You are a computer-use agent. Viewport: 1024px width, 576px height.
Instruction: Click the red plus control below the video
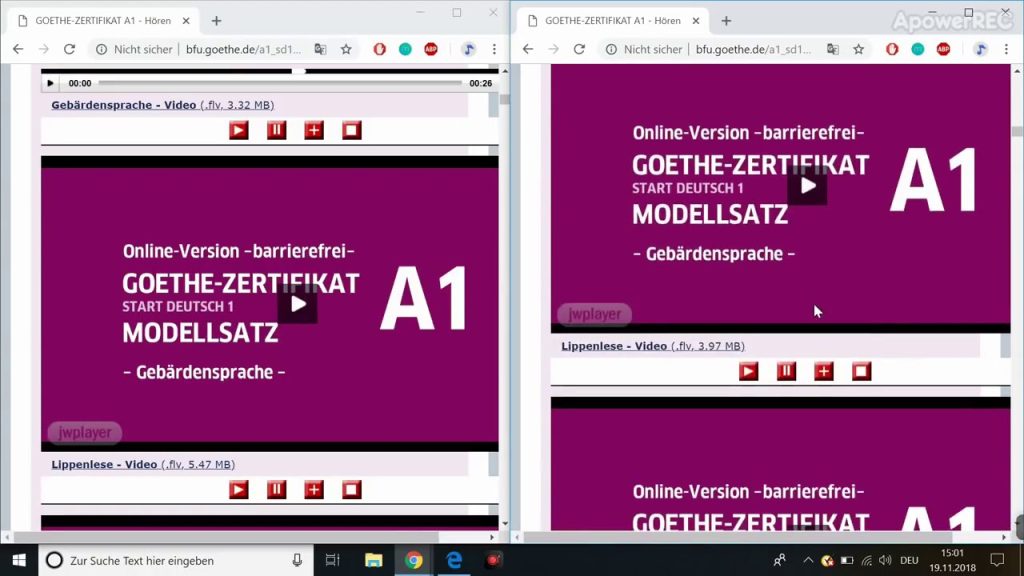314,489
